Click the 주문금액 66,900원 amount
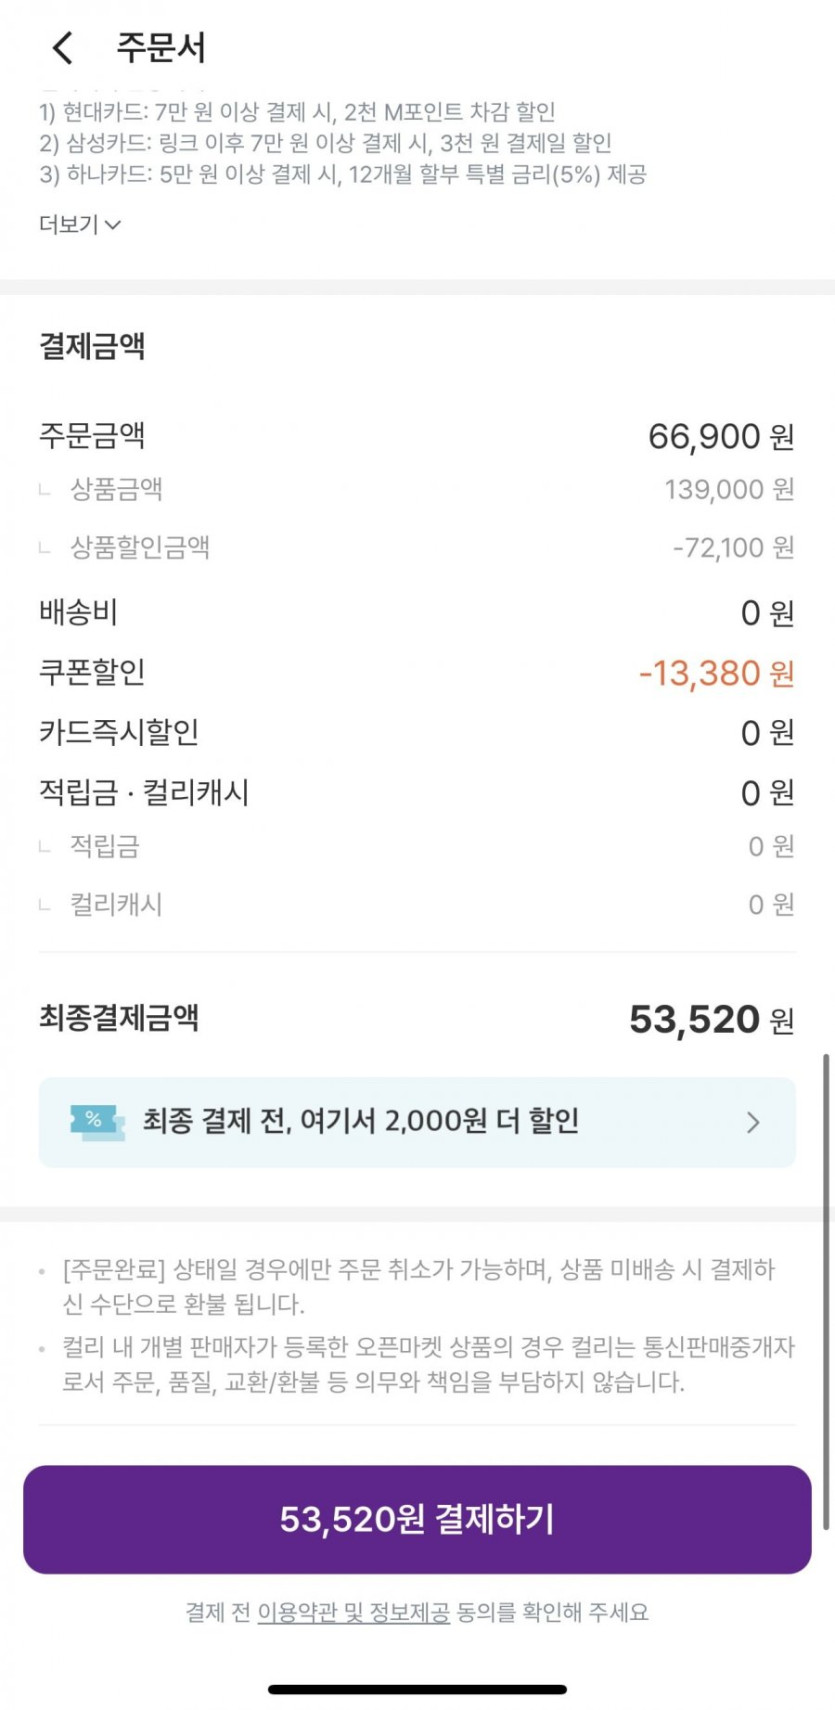Viewport: 835px width, 1710px height. tap(720, 437)
